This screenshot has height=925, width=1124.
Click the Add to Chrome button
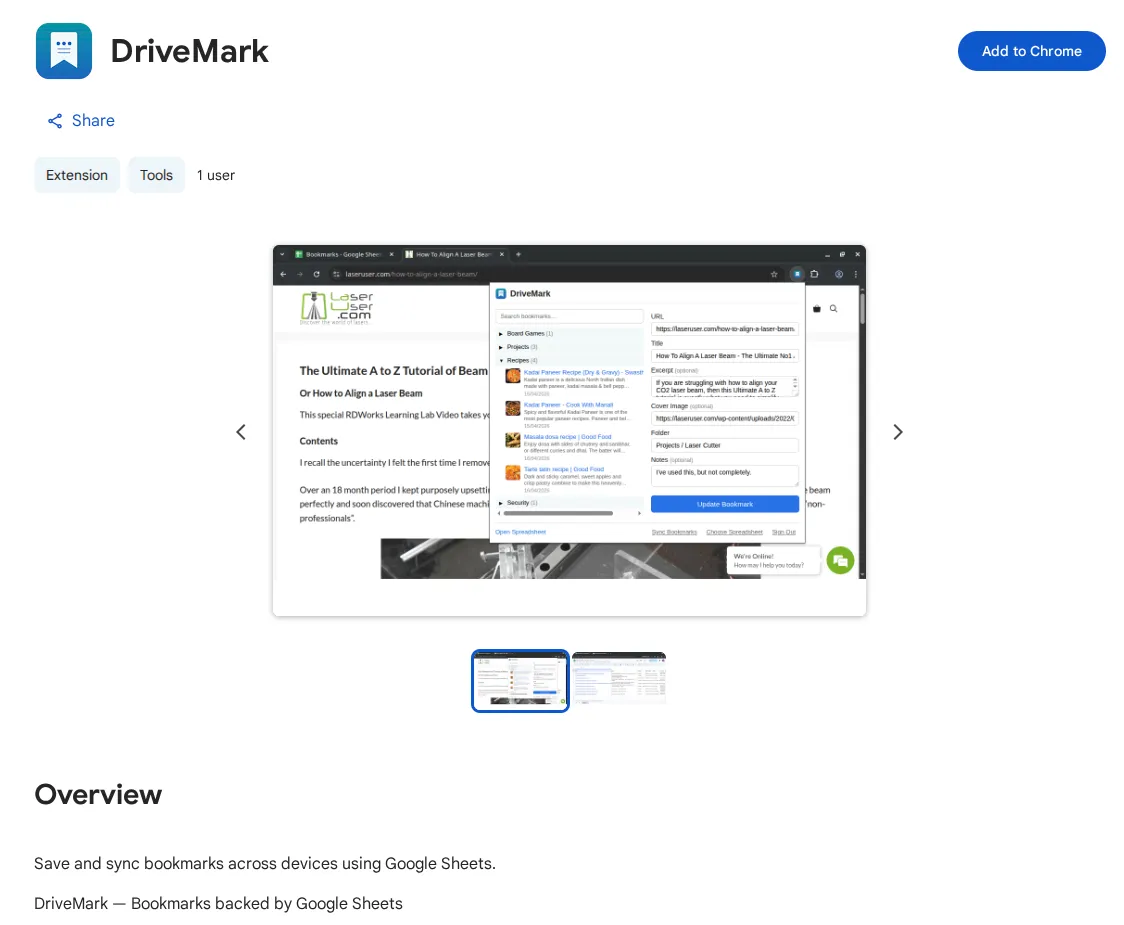pos(1031,51)
